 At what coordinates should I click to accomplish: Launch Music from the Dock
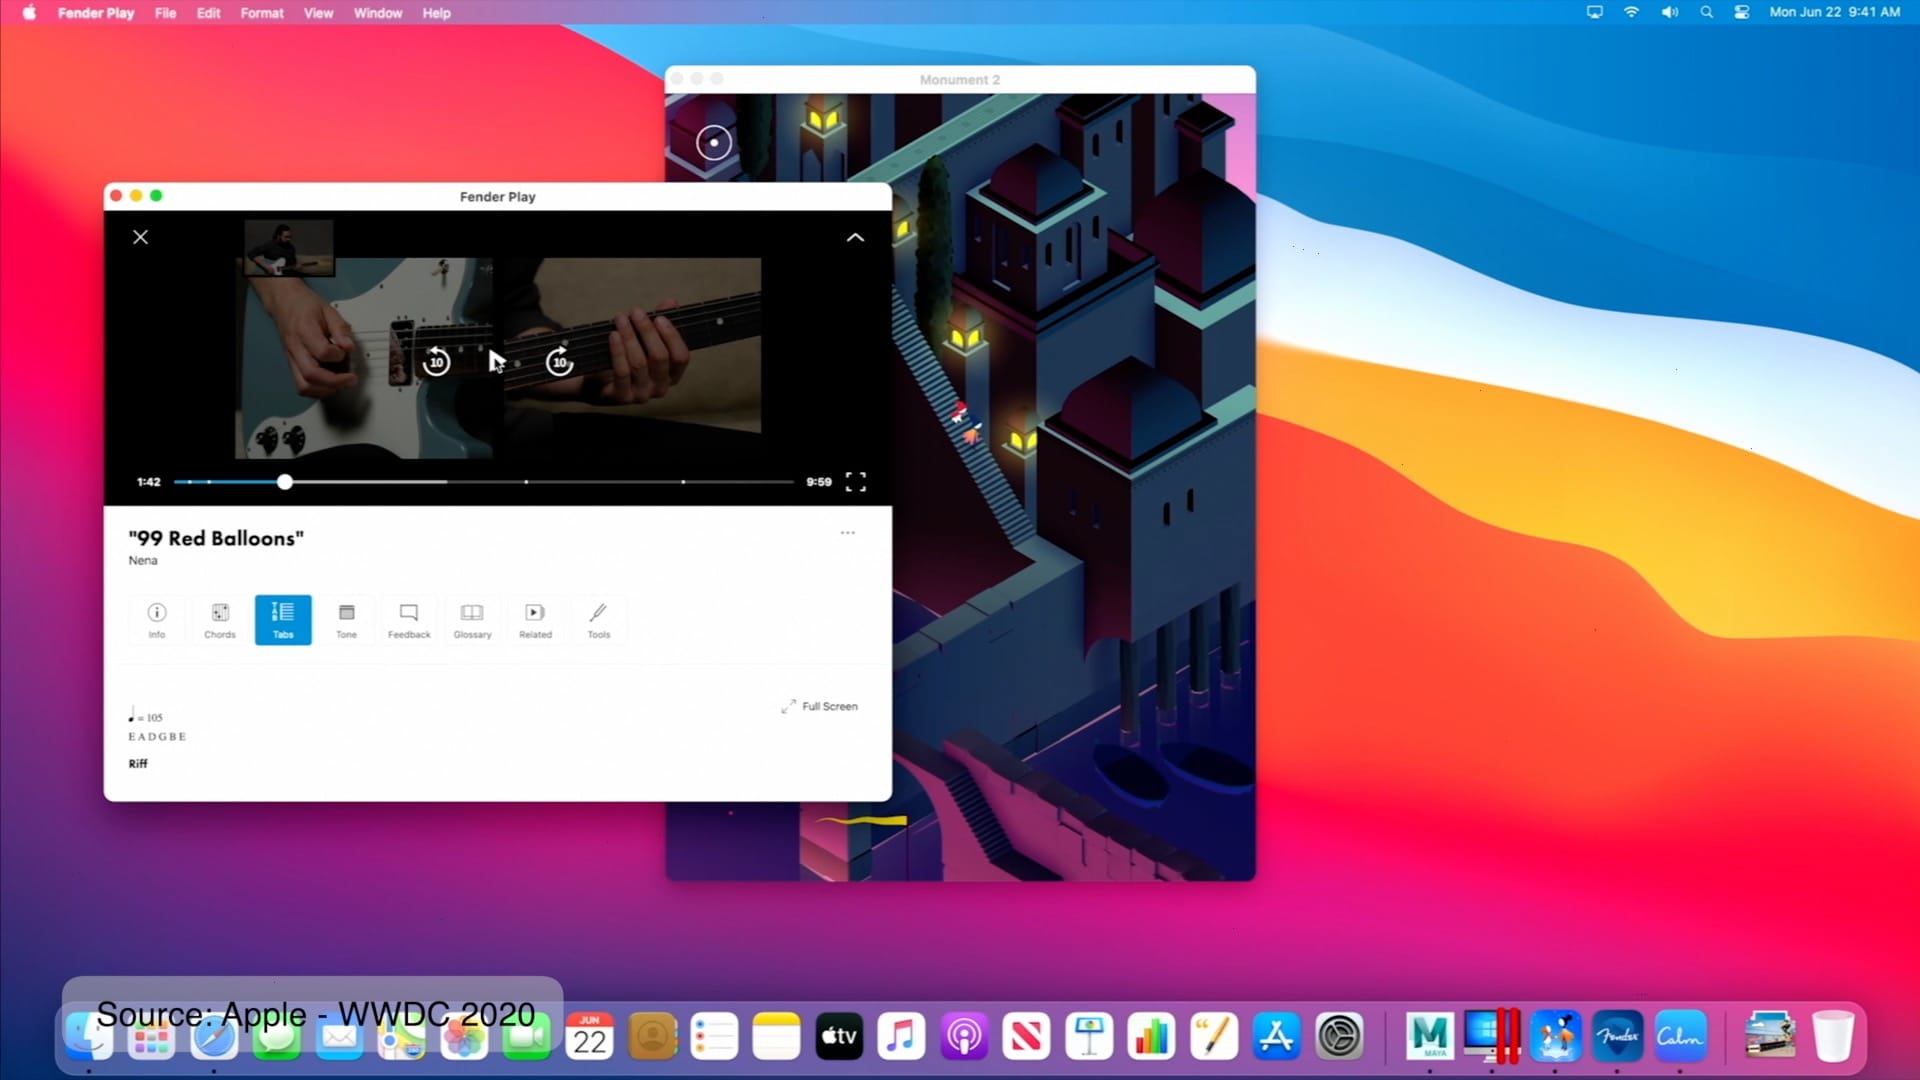[x=902, y=1036]
